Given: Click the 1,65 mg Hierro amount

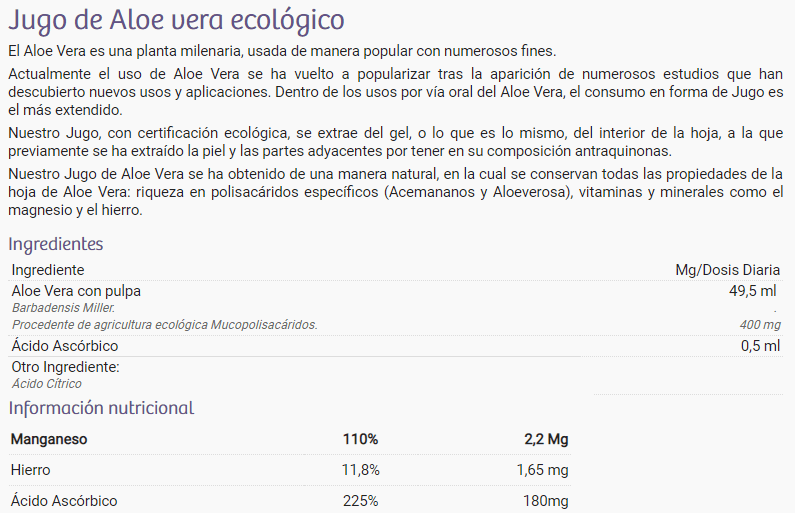Looking at the screenshot, I should [x=543, y=470].
